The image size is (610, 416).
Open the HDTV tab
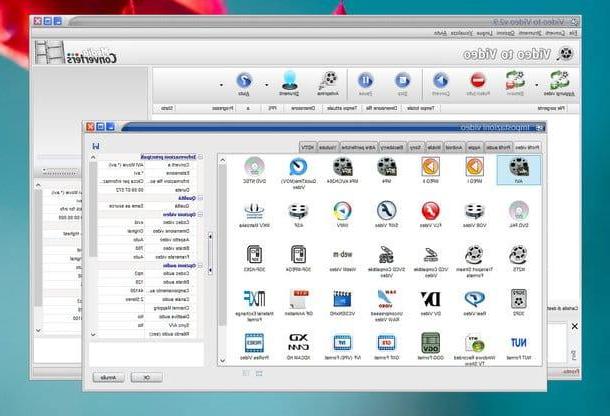[308, 147]
